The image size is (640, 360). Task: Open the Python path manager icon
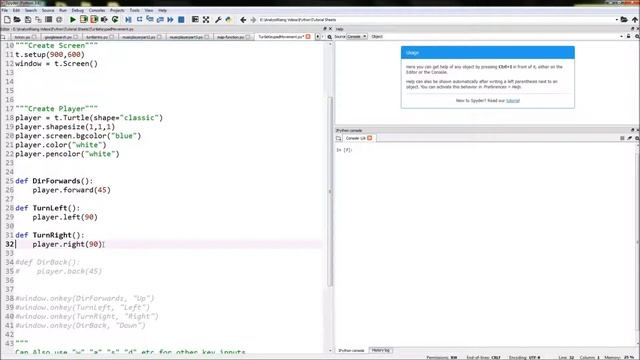(x=229, y=20)
